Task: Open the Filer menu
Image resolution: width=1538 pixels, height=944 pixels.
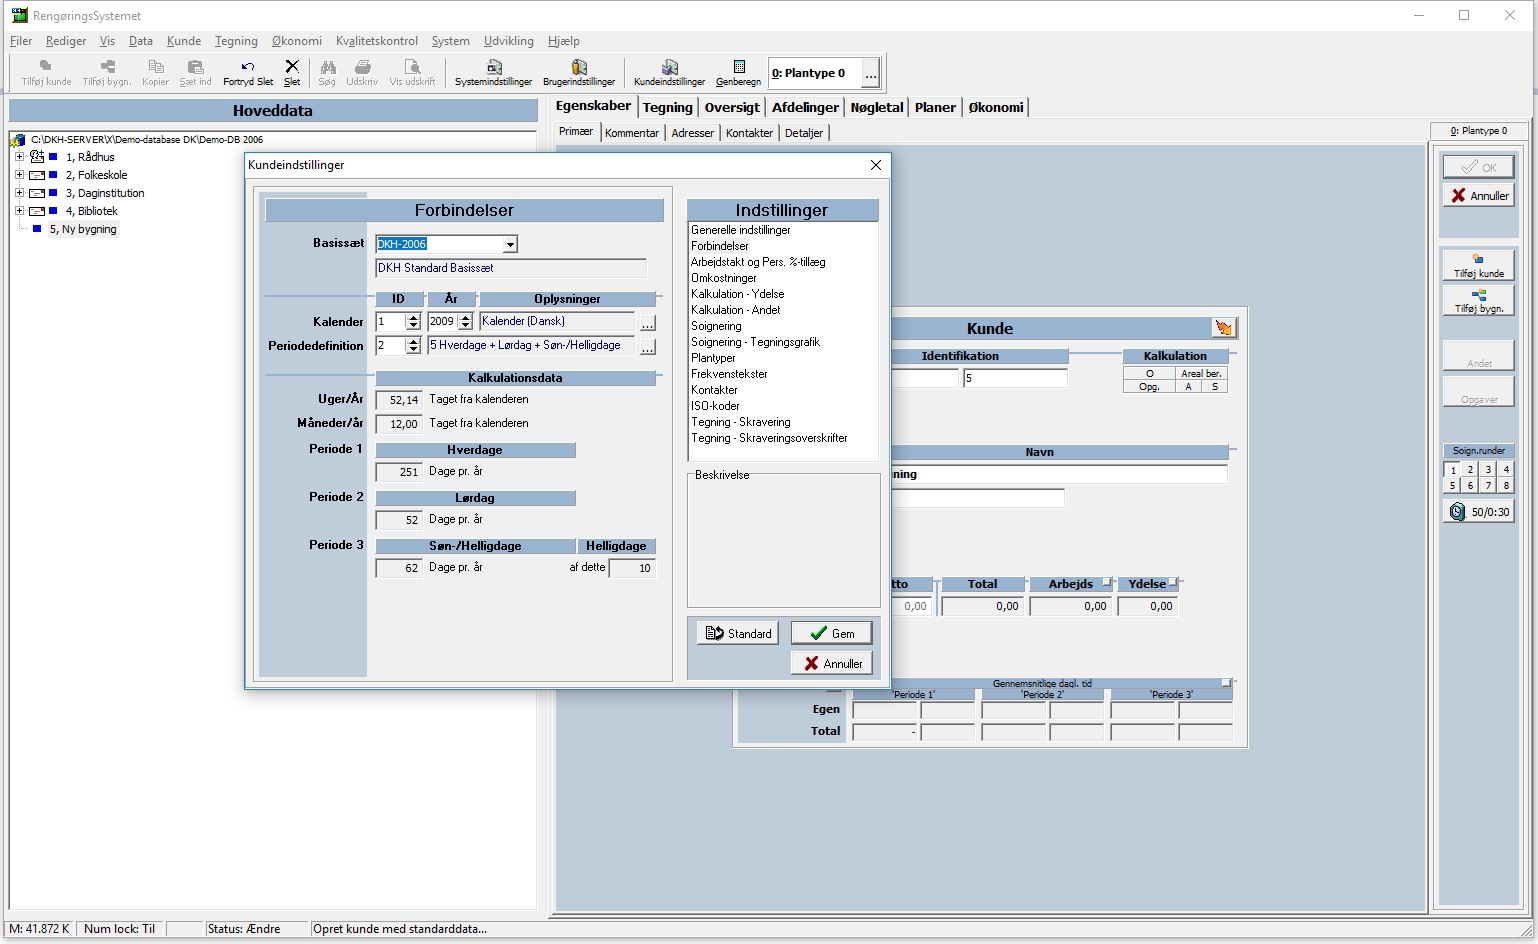Action: coord(21,41)
